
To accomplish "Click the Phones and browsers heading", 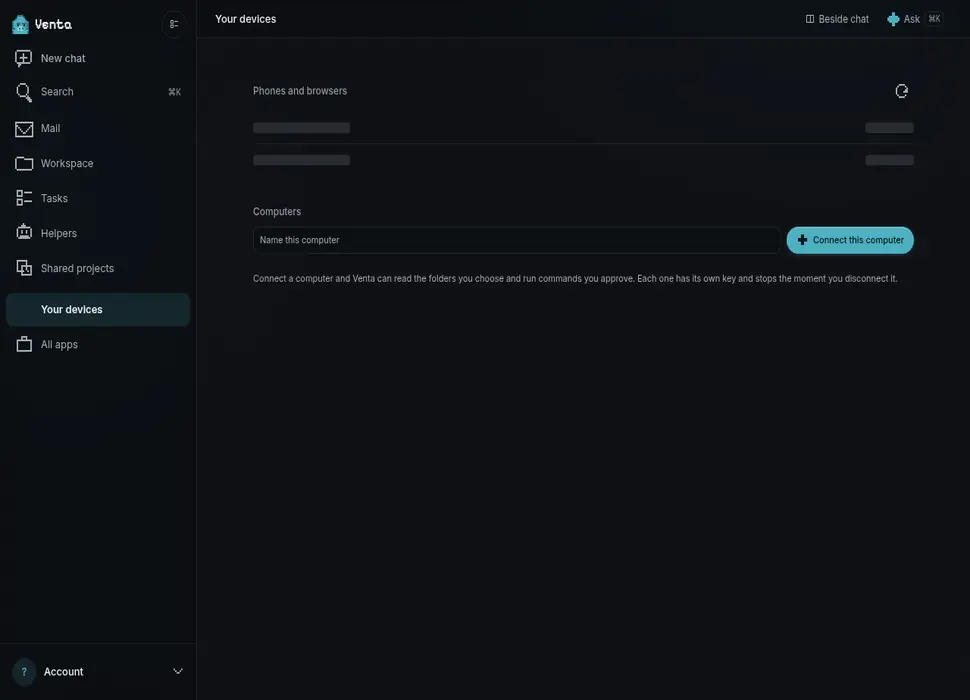I will click(300, 91).
